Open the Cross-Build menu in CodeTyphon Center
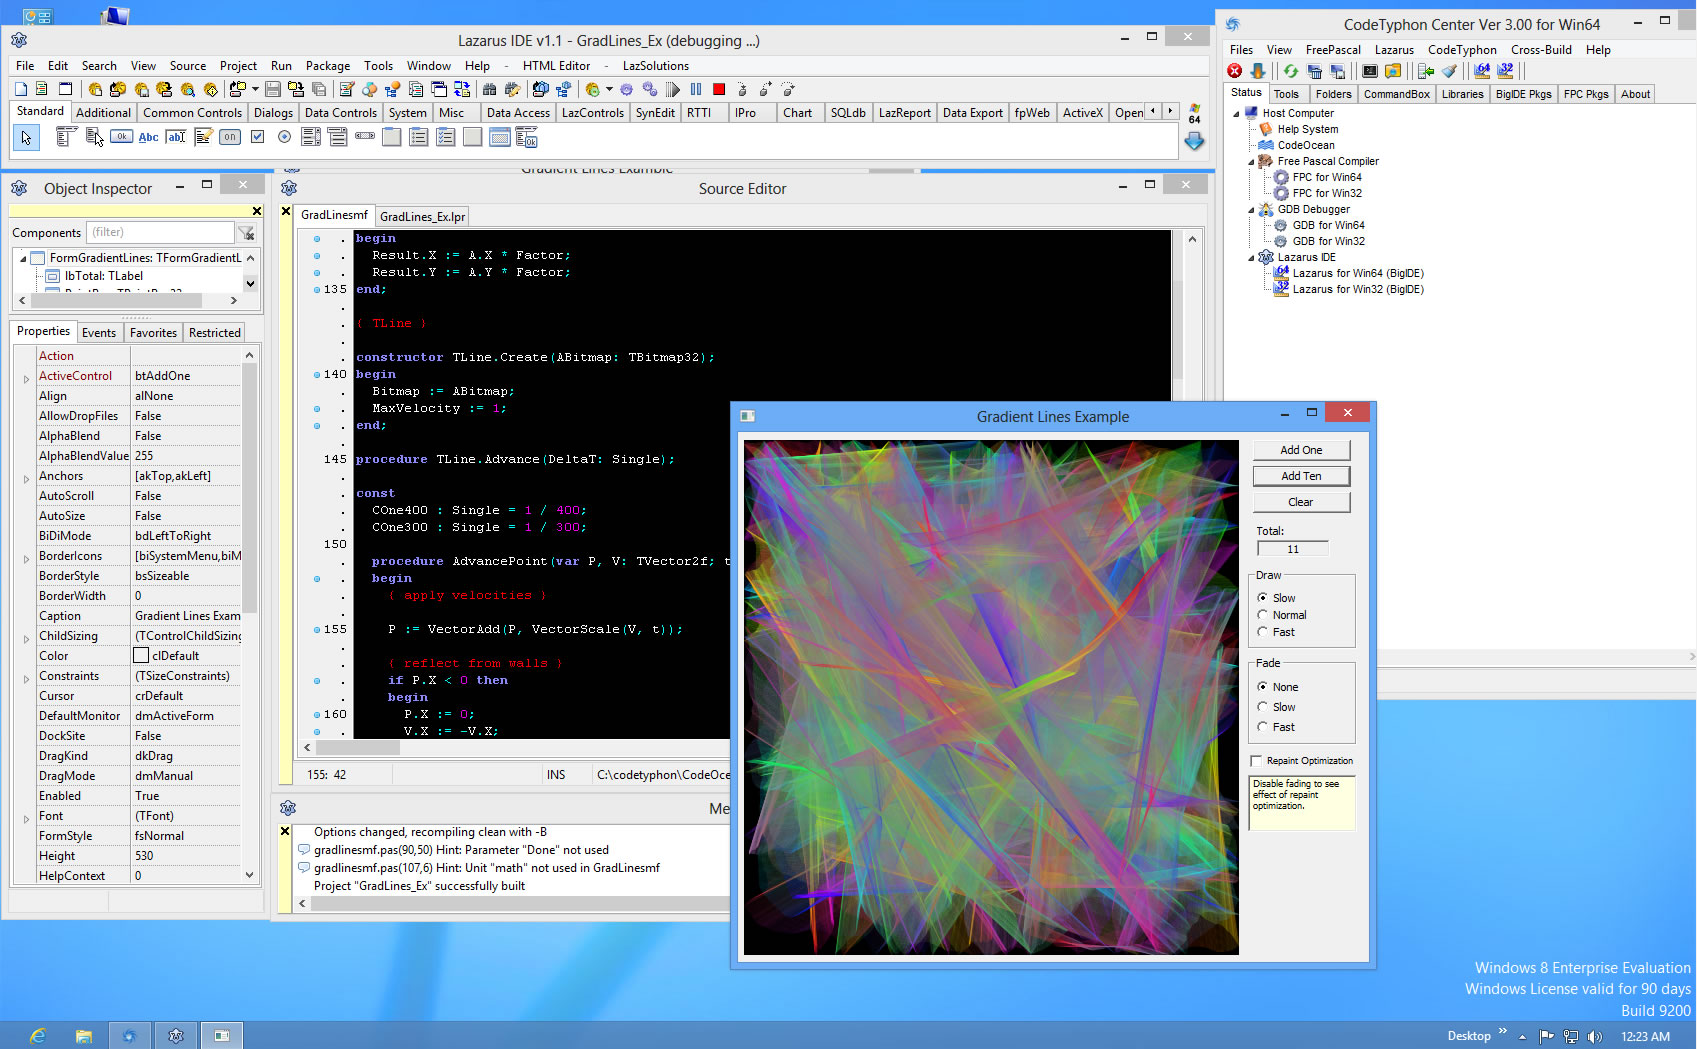Viewport: 1697px width, 1049px height. 1541,50
